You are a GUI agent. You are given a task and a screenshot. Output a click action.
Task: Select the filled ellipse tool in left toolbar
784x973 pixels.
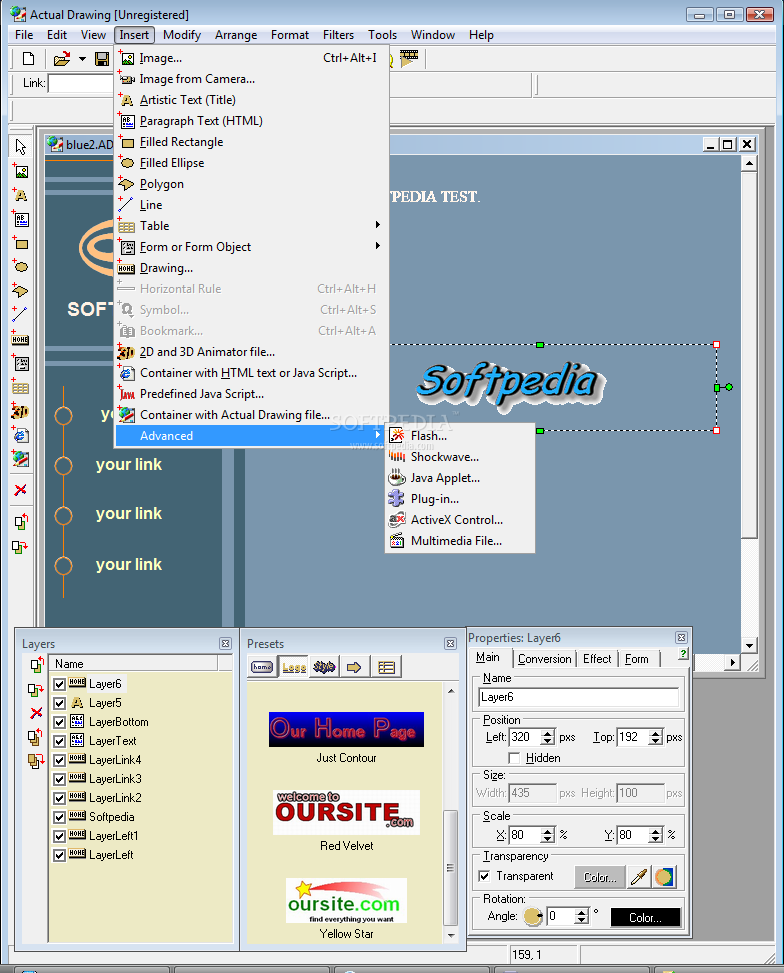pos(20,267)
